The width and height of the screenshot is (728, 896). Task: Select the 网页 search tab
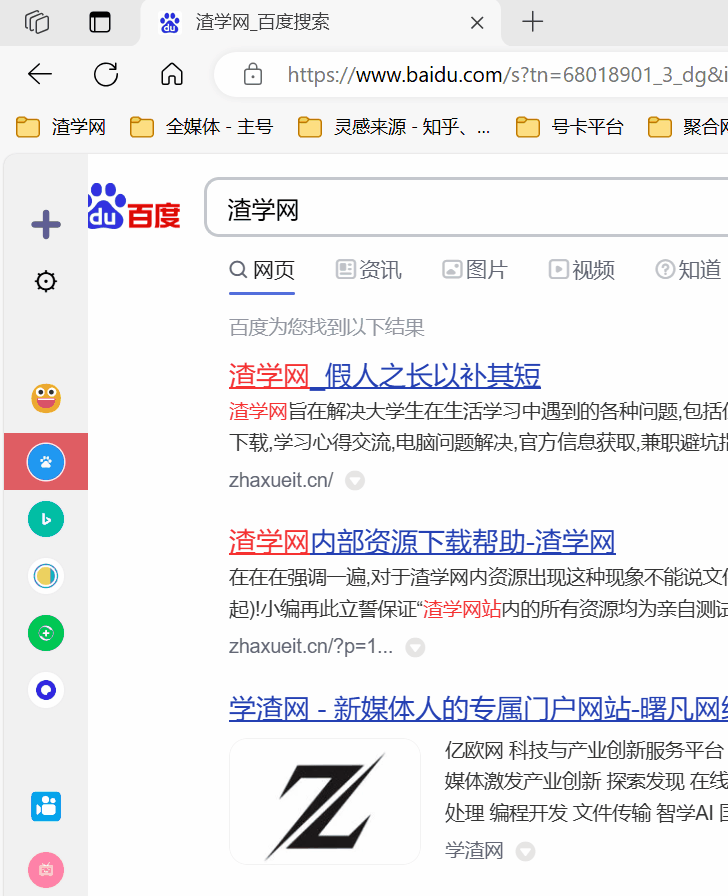pyautogui.click(x=262, y=270)
